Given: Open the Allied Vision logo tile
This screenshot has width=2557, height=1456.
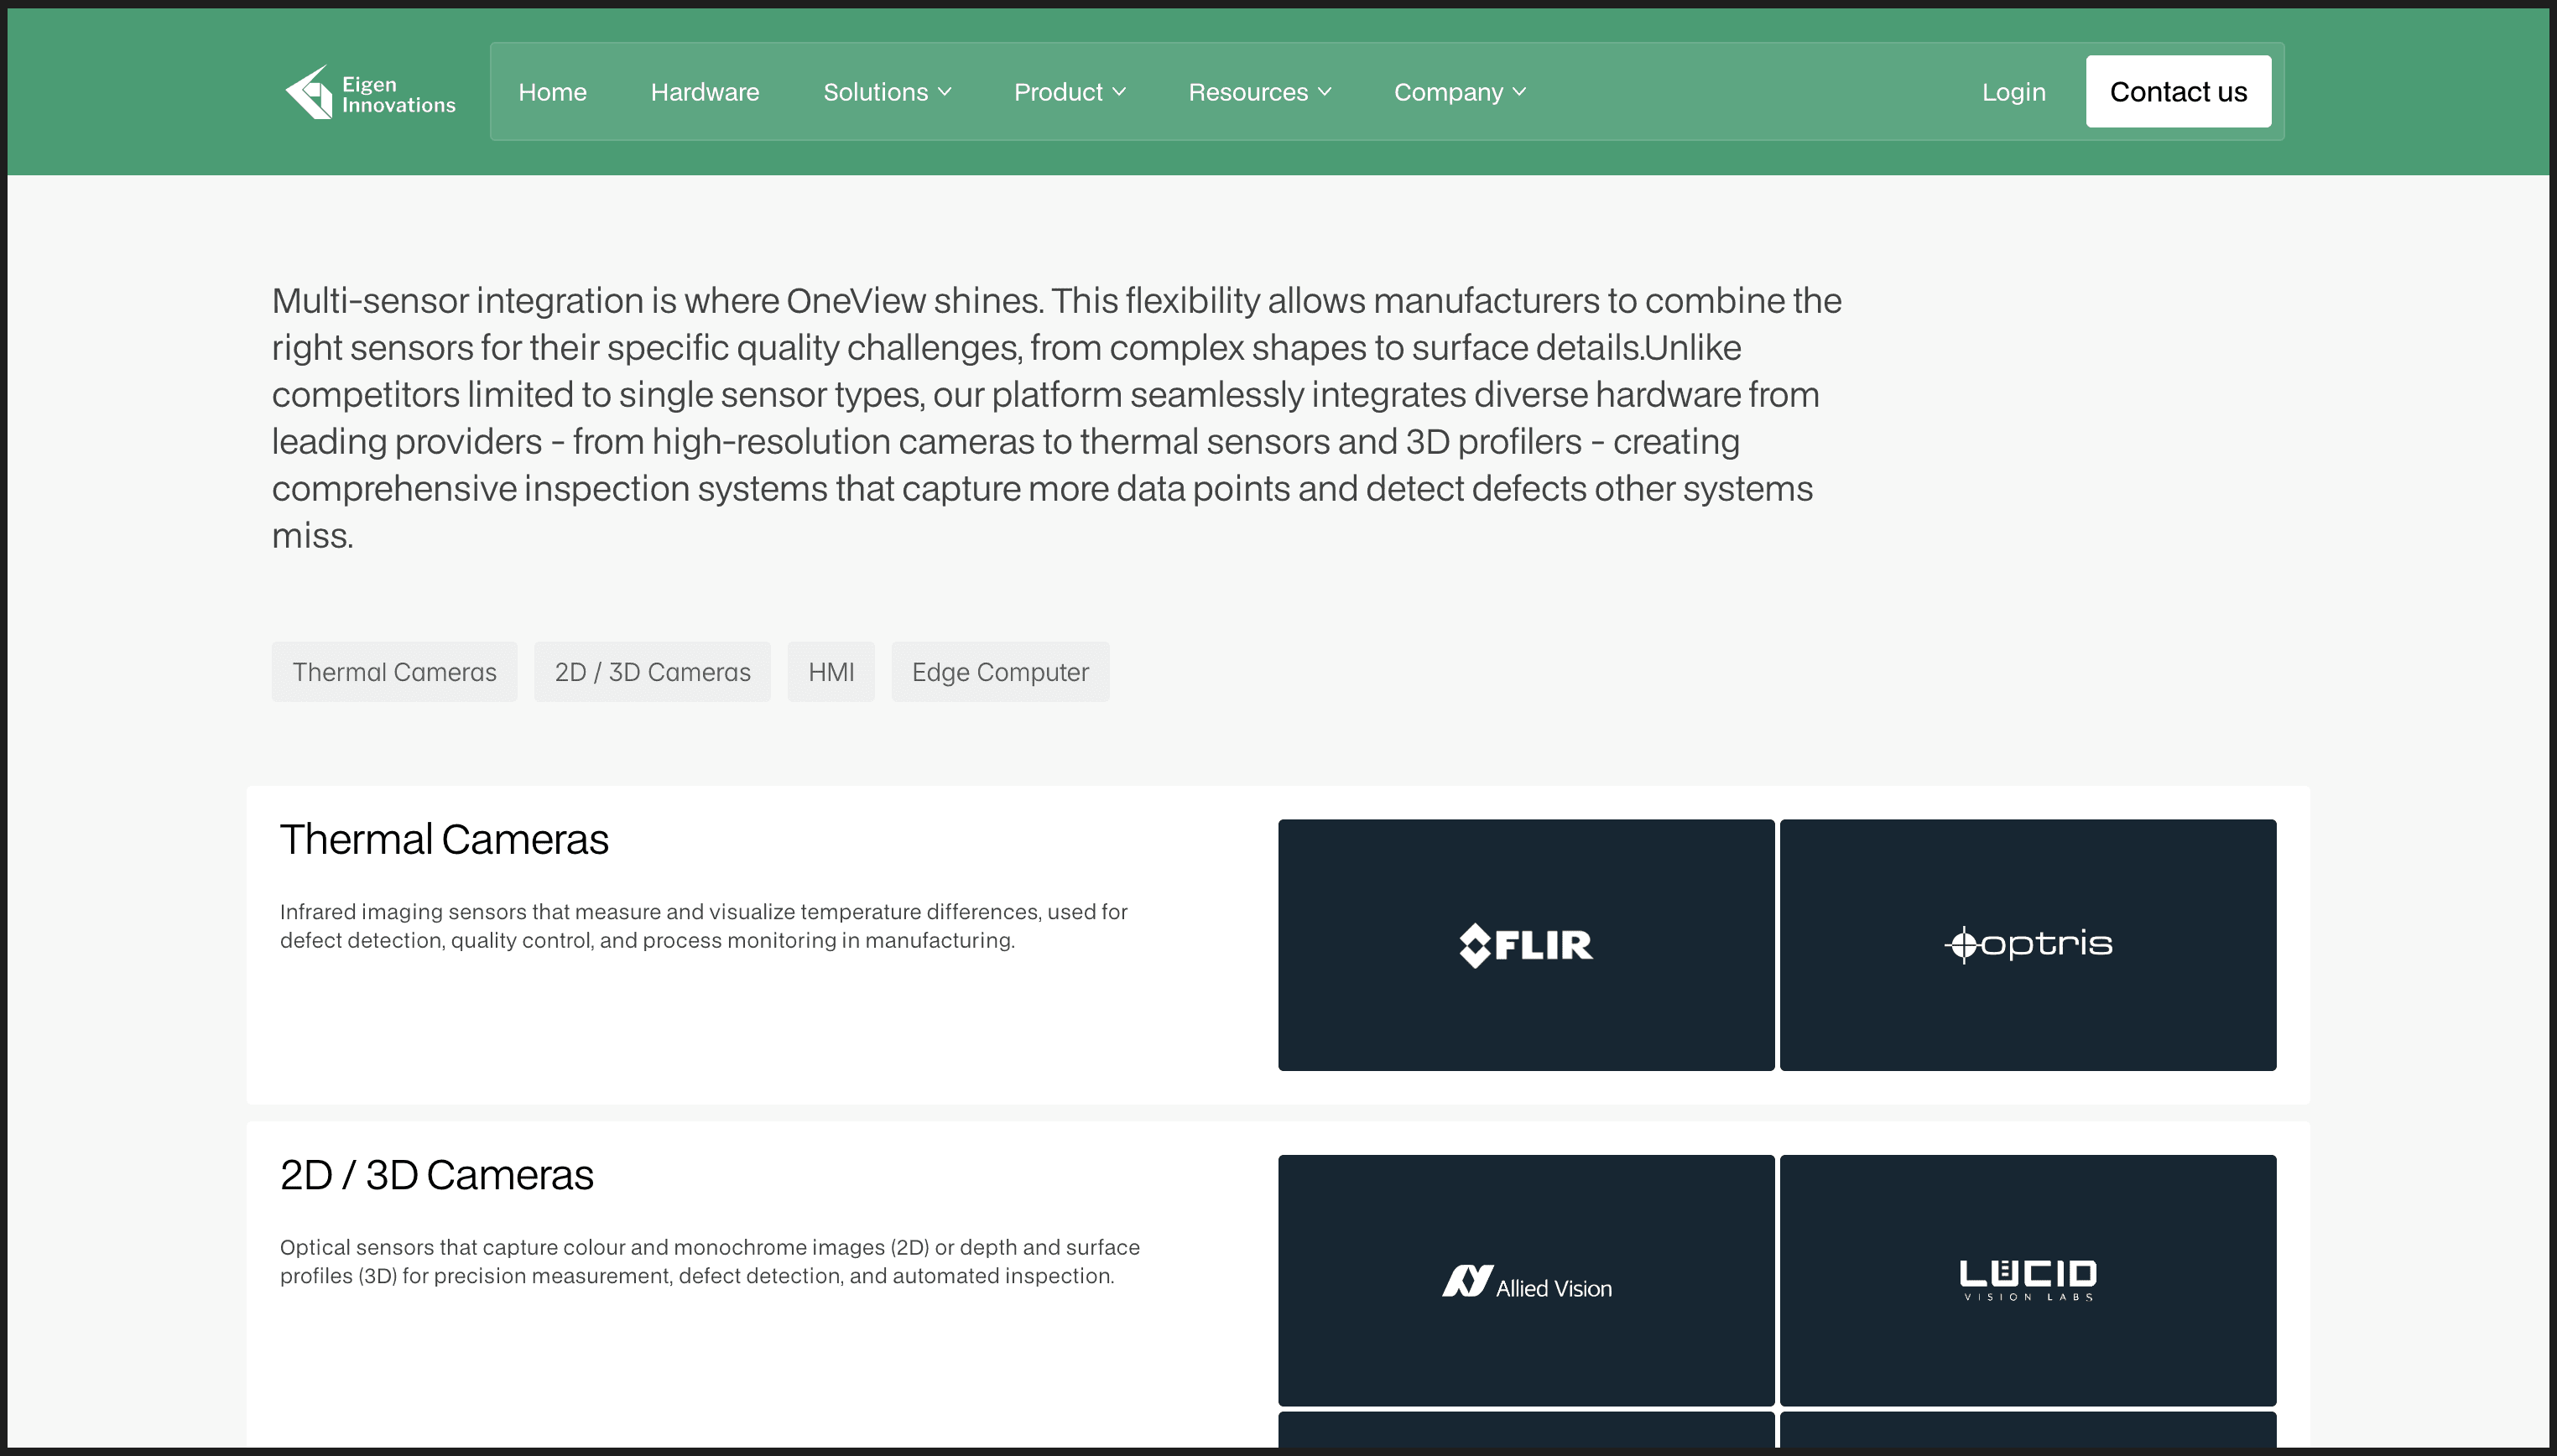Looking at the screenshot, I should 1525,1279.
